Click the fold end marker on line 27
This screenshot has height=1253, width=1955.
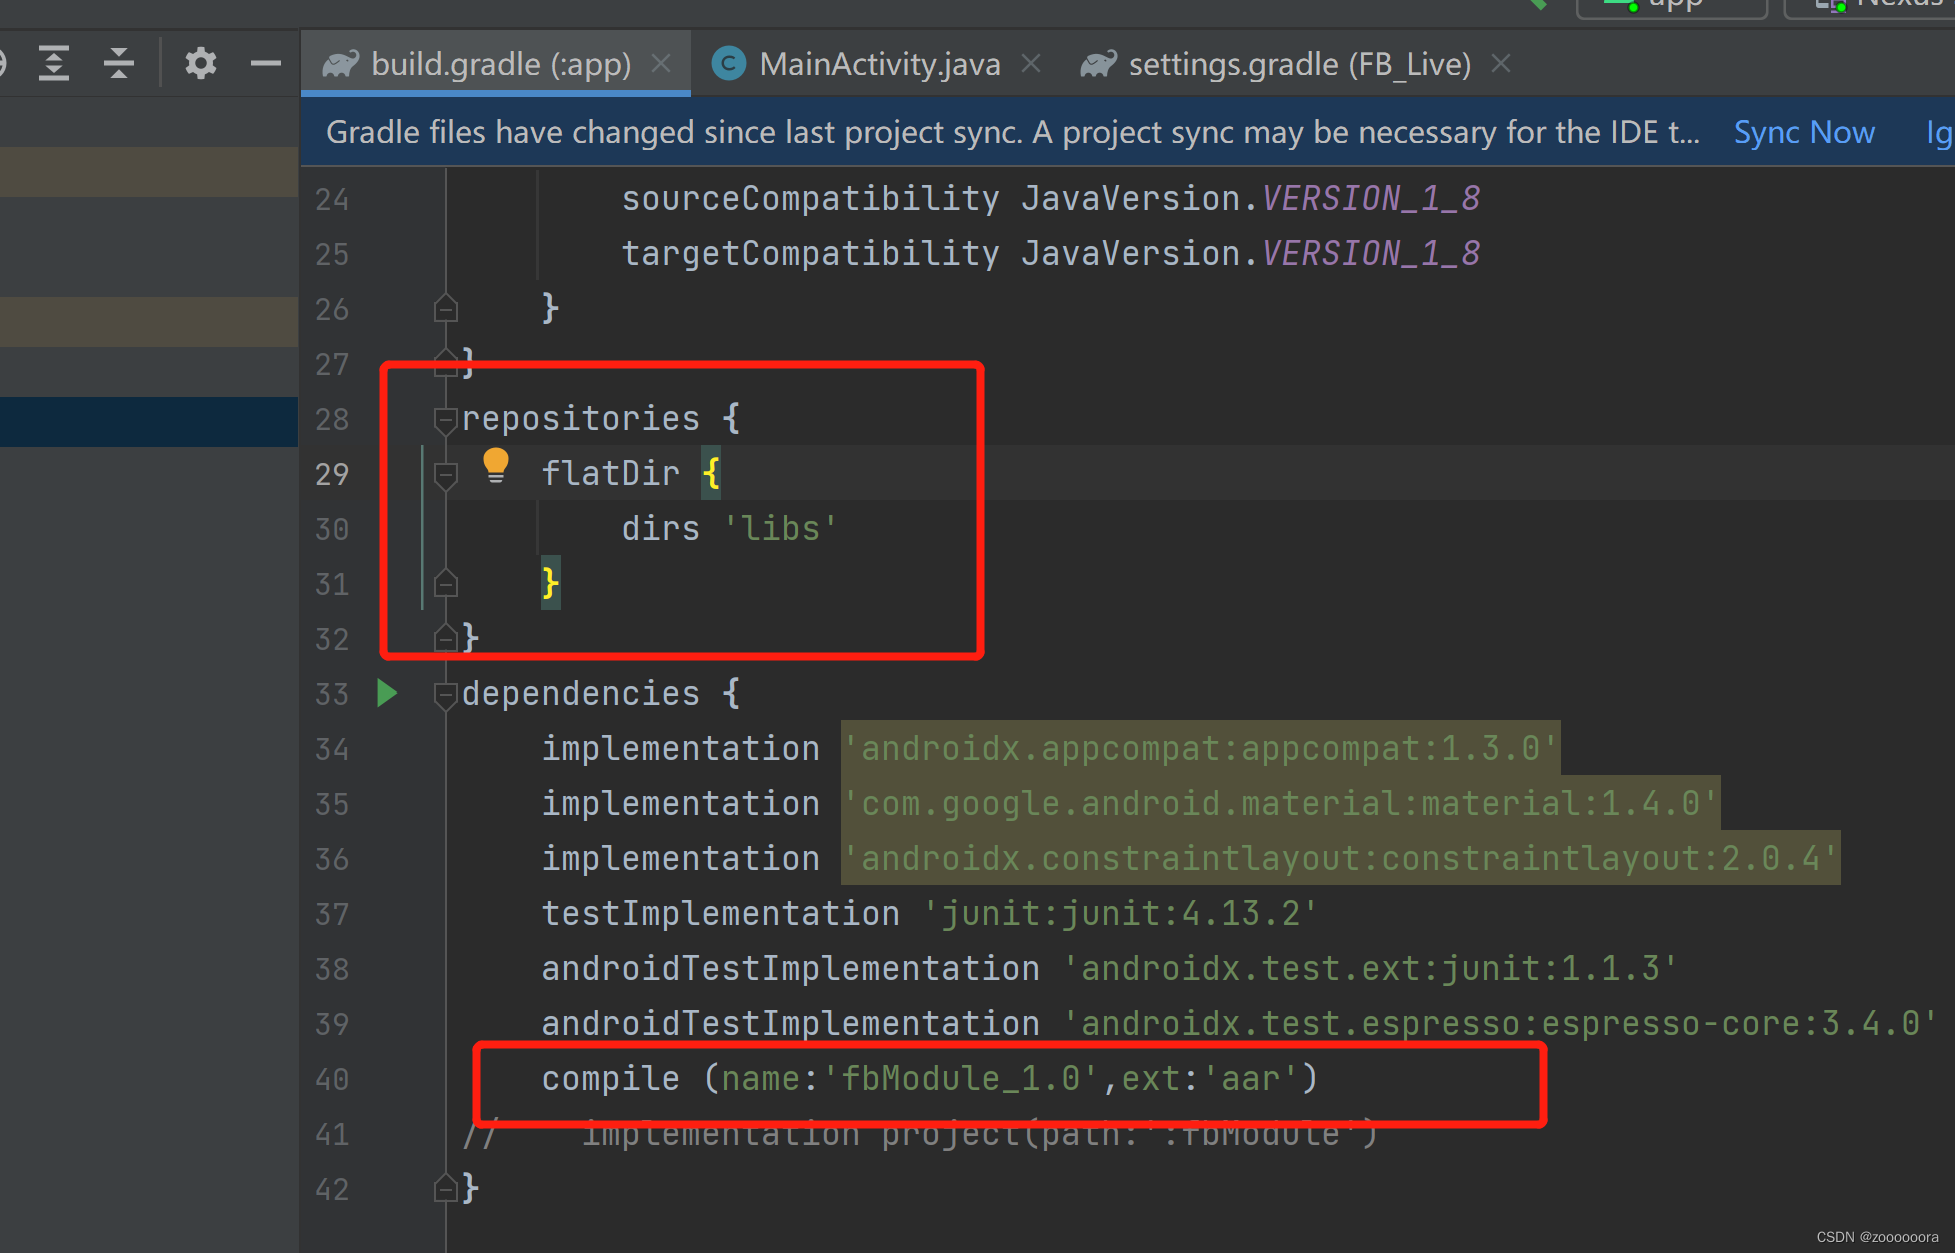point(446,363)
